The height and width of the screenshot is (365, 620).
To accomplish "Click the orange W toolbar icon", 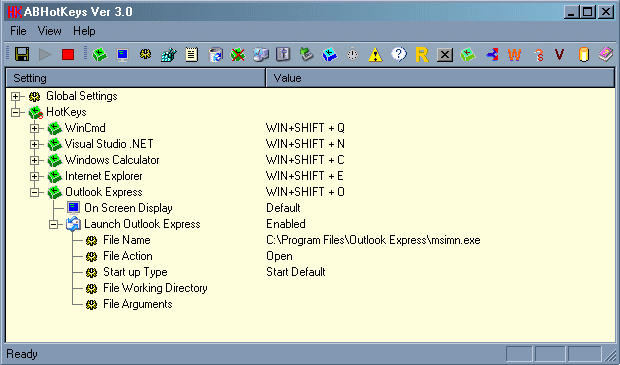I will [x=514, y=54].
